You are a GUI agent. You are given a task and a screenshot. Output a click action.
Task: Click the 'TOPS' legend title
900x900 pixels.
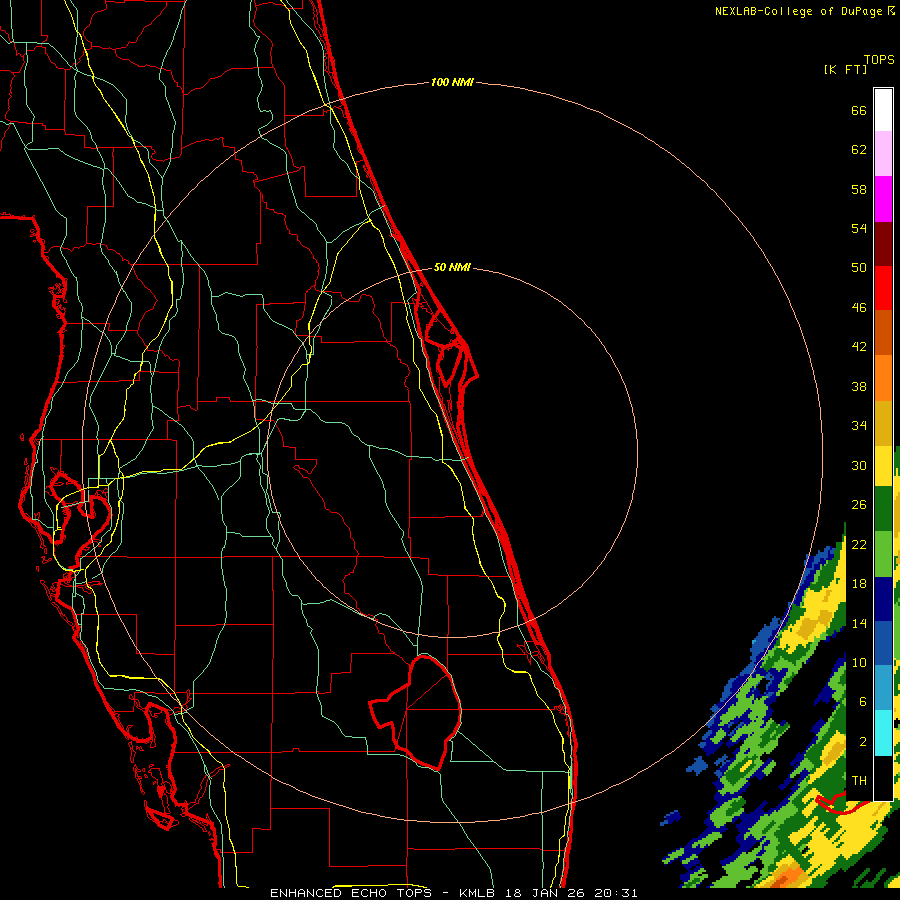[879, 59]
